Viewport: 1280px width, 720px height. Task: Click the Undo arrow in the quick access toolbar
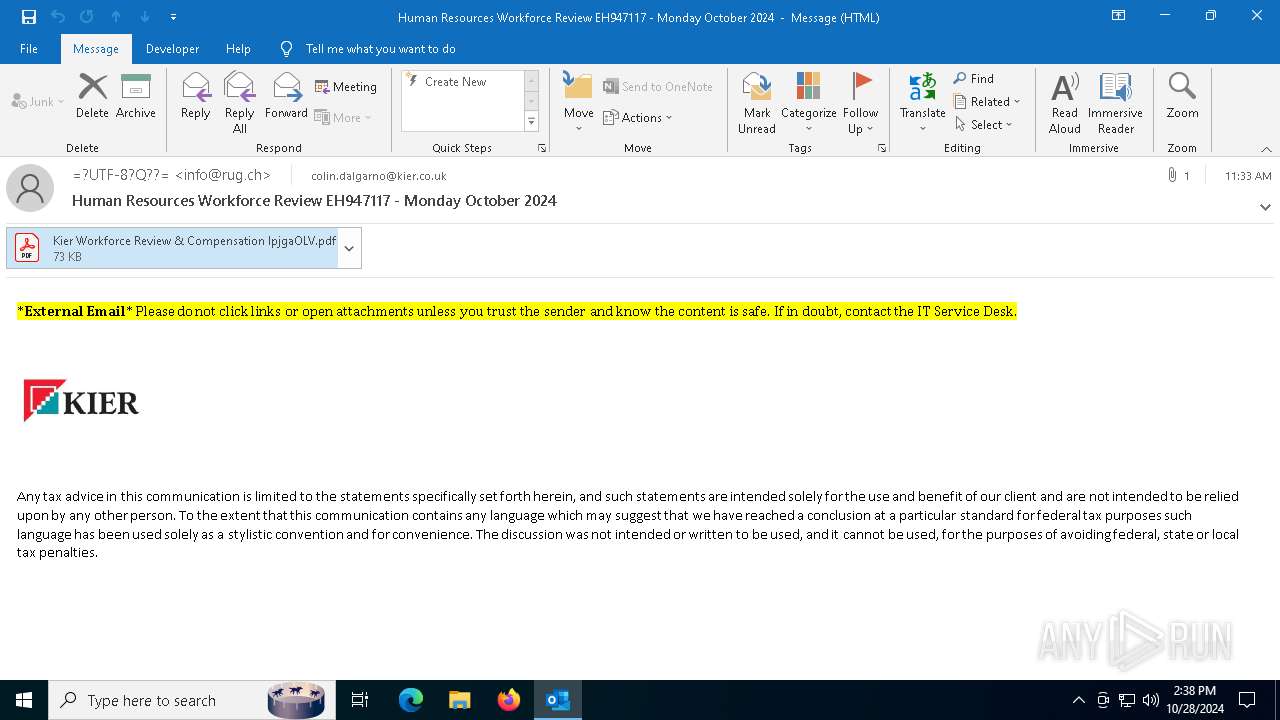(x=58, y=16)
